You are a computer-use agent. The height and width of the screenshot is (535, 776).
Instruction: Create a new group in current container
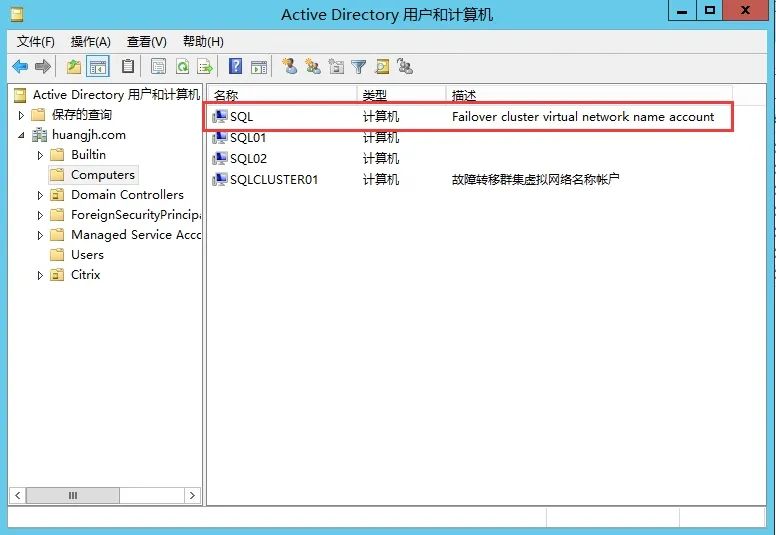(x=313, y=66)
